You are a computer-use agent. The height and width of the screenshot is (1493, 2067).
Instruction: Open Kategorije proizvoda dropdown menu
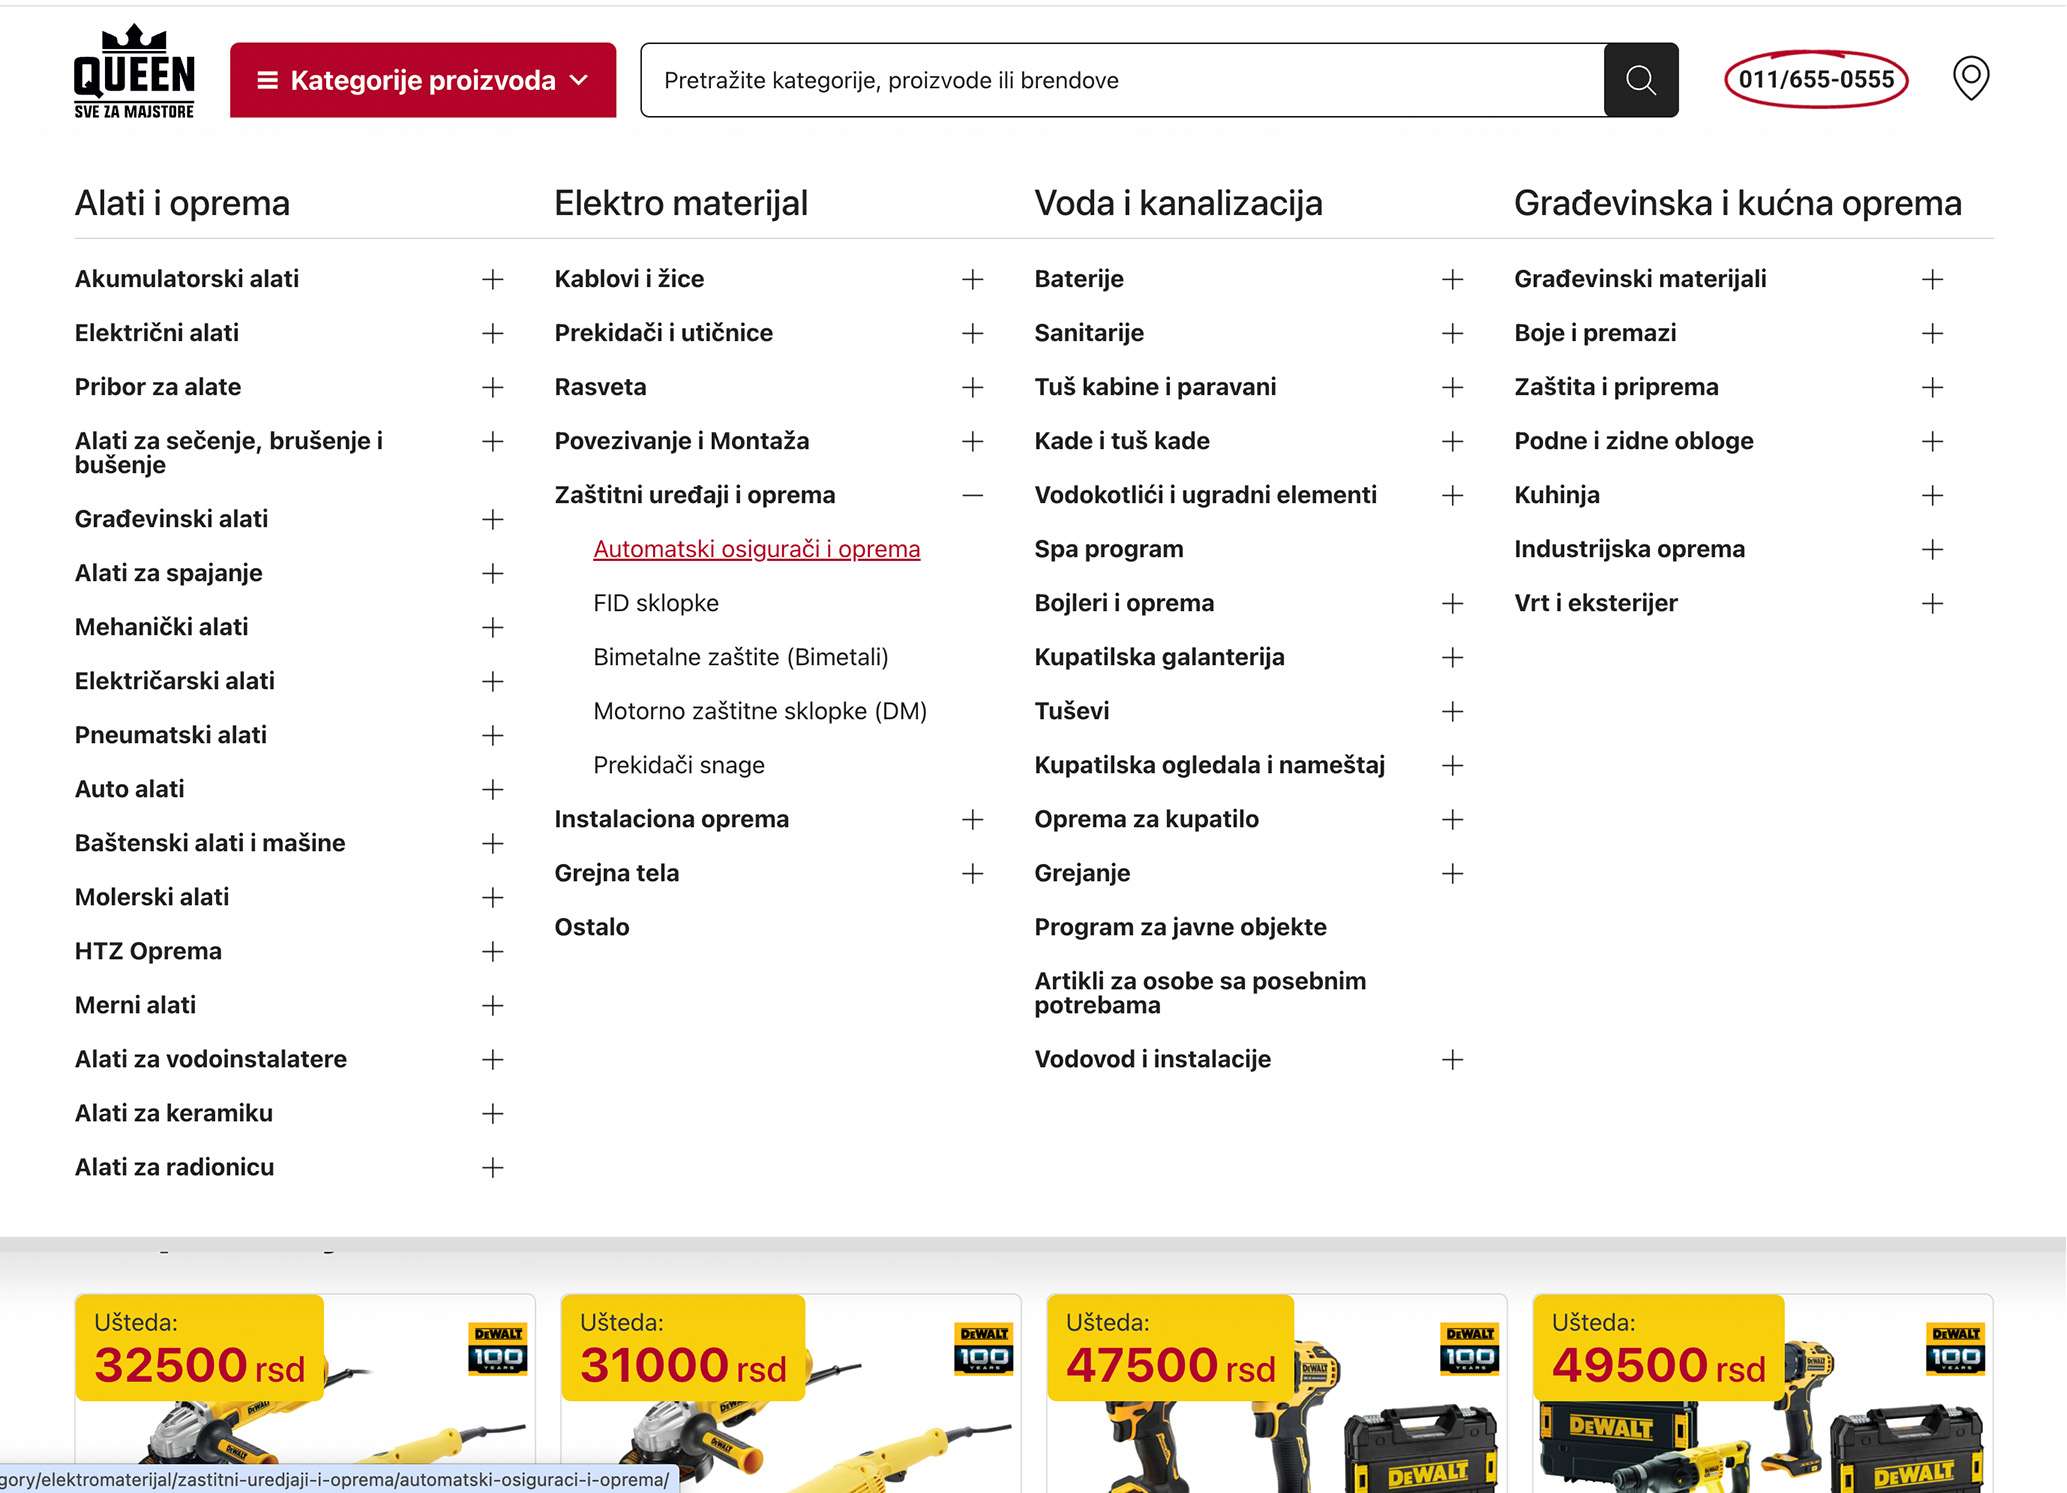423,80
